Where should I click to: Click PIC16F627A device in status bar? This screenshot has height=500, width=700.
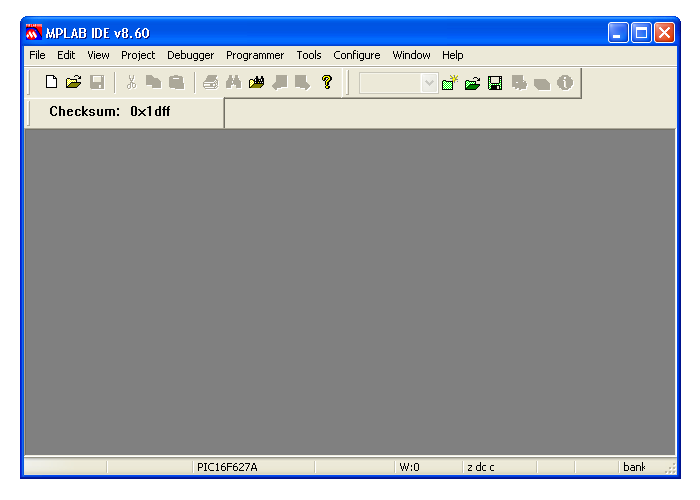[x=227, y=467]
